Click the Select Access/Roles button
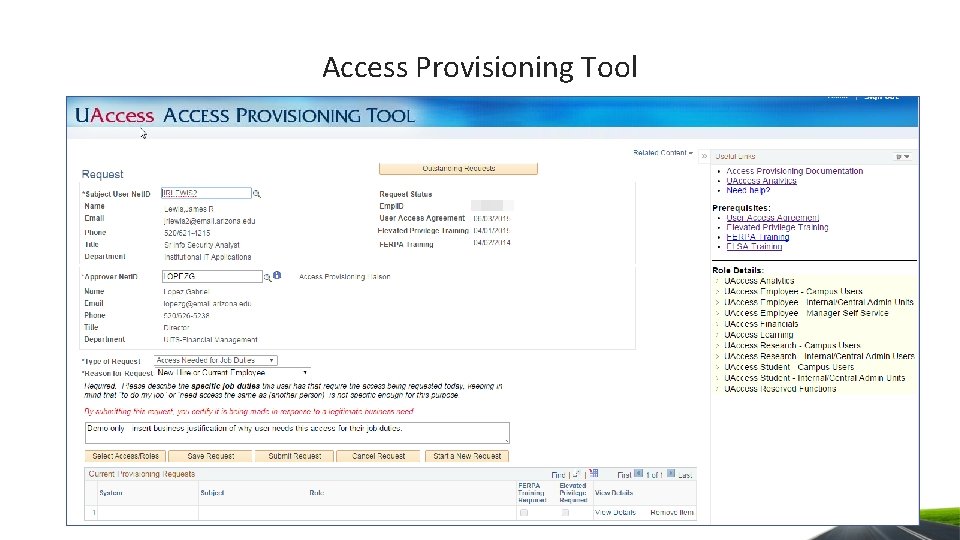960x540 pixels. point(125,456)
